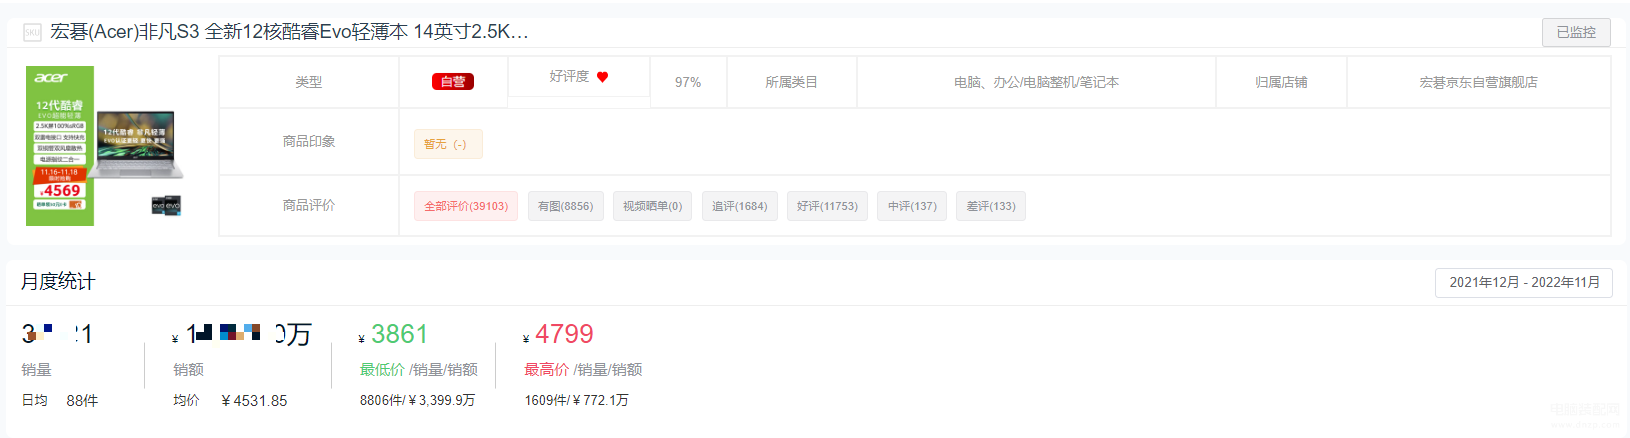Select the 视频晒单(0) filter
Viewport: 1630px width, 438px height.
(652, 206)
